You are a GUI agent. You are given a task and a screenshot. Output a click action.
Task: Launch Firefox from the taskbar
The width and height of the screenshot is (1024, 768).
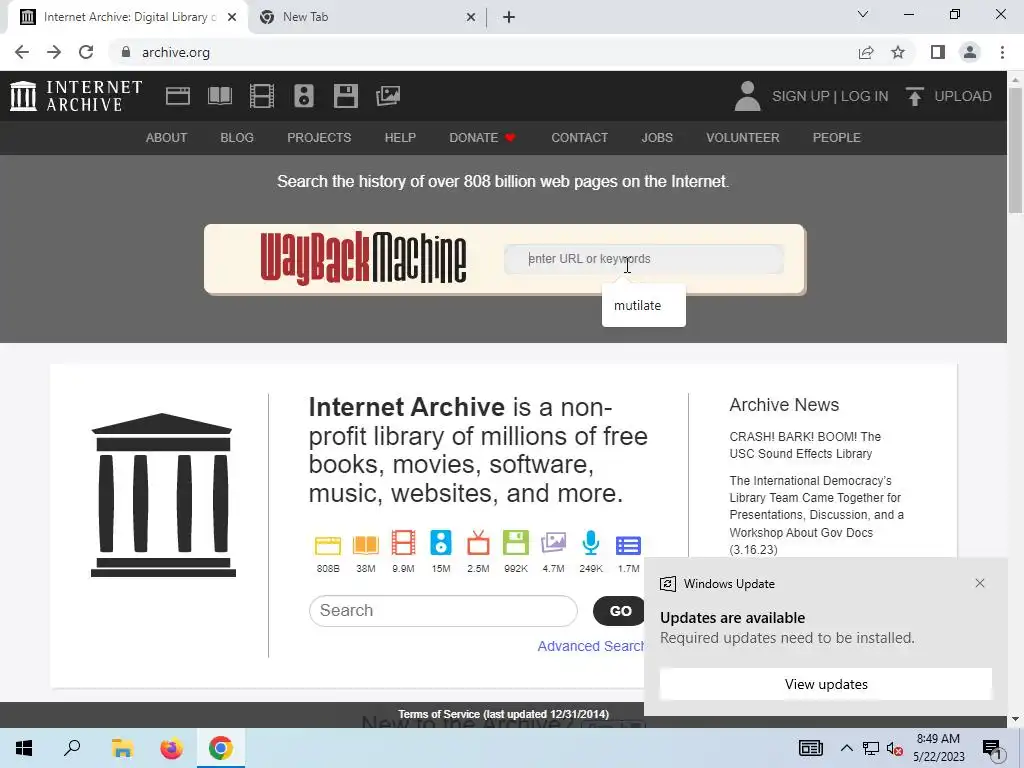[x=172, y=748]
